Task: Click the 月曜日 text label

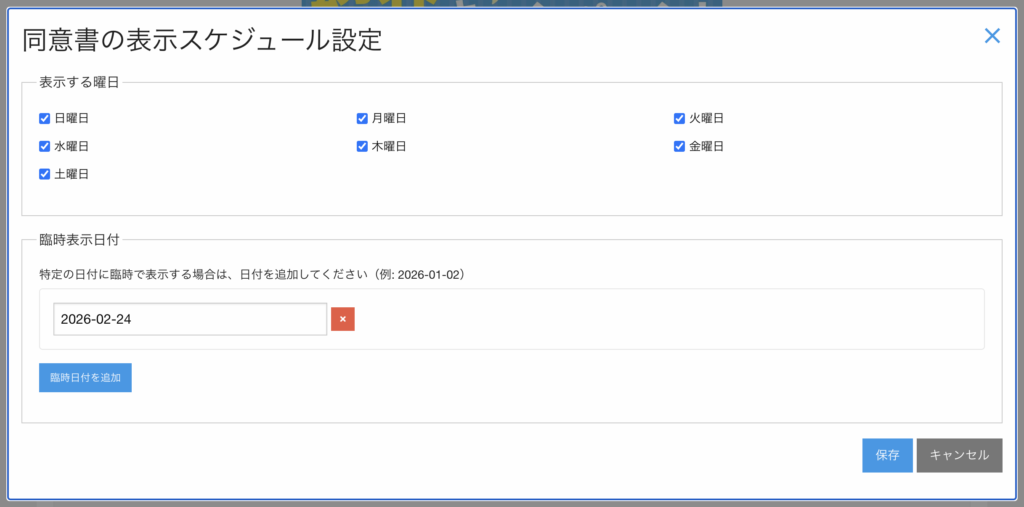Action: point(389,118)
